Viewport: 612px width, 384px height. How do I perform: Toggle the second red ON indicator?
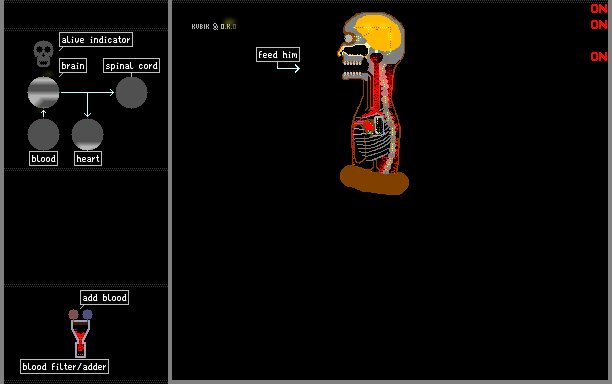[x=599, y=25]
